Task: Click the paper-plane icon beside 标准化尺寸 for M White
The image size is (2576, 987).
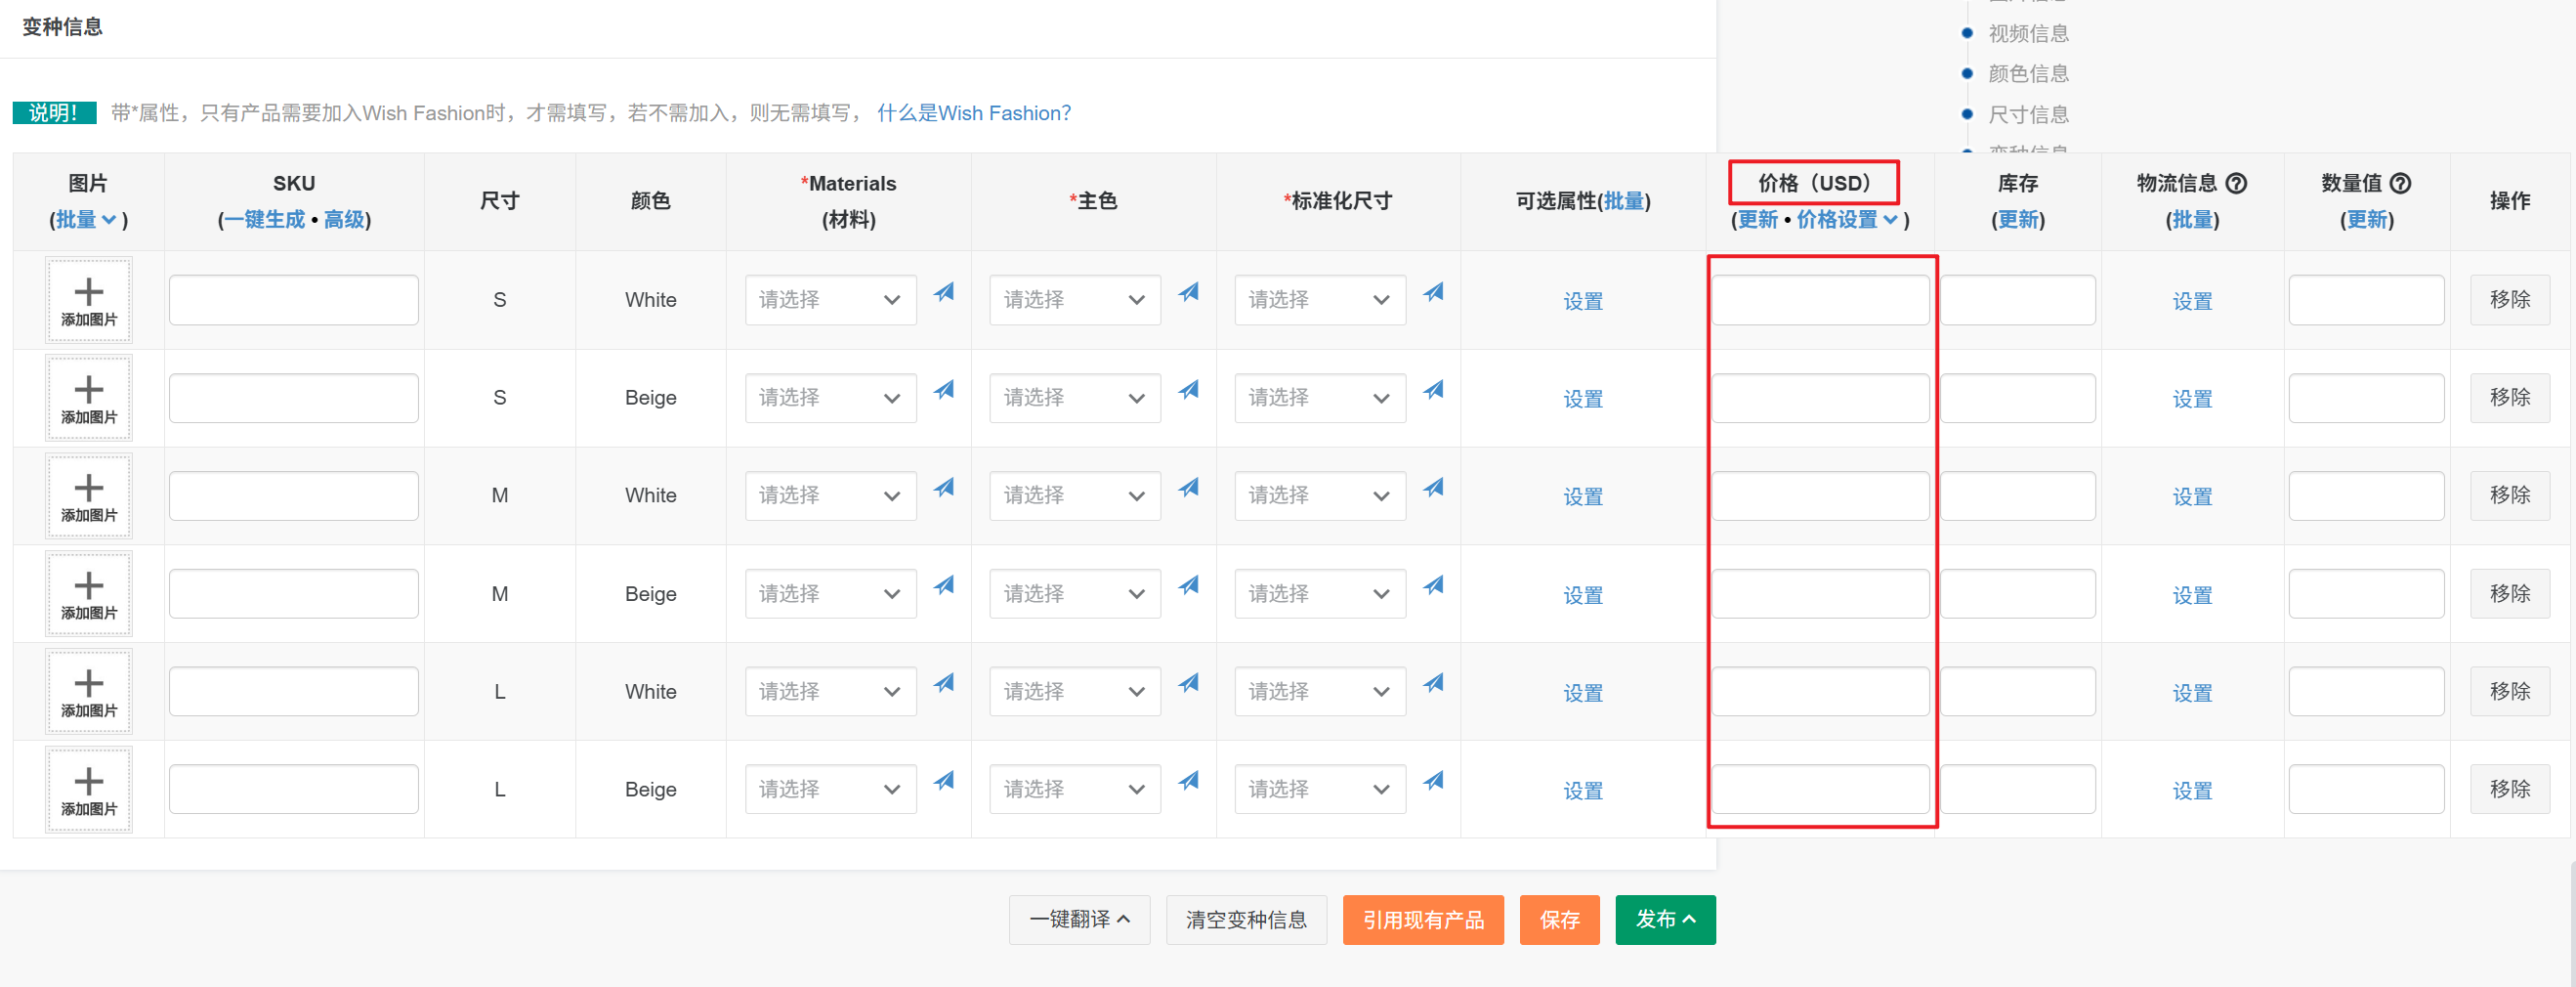Action: 1433,488
